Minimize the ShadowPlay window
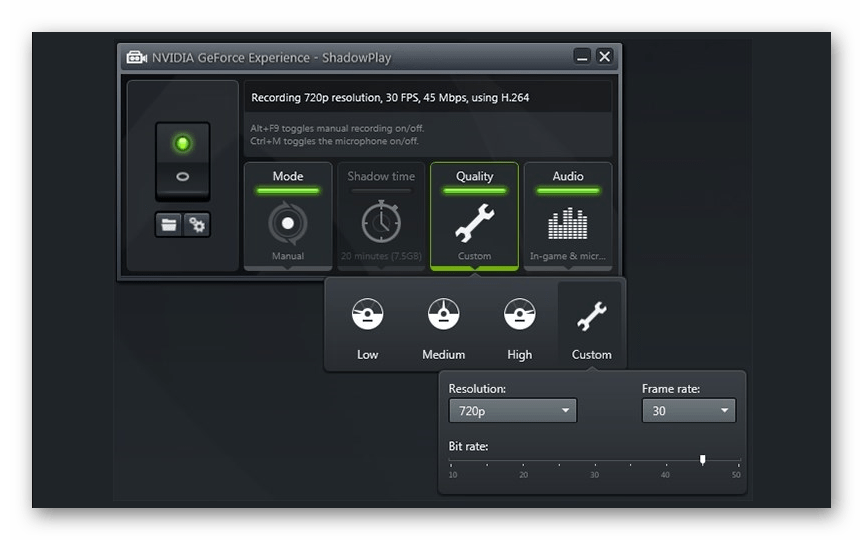The width and height of the screenshot is (863, 540). tap(582, 56)
